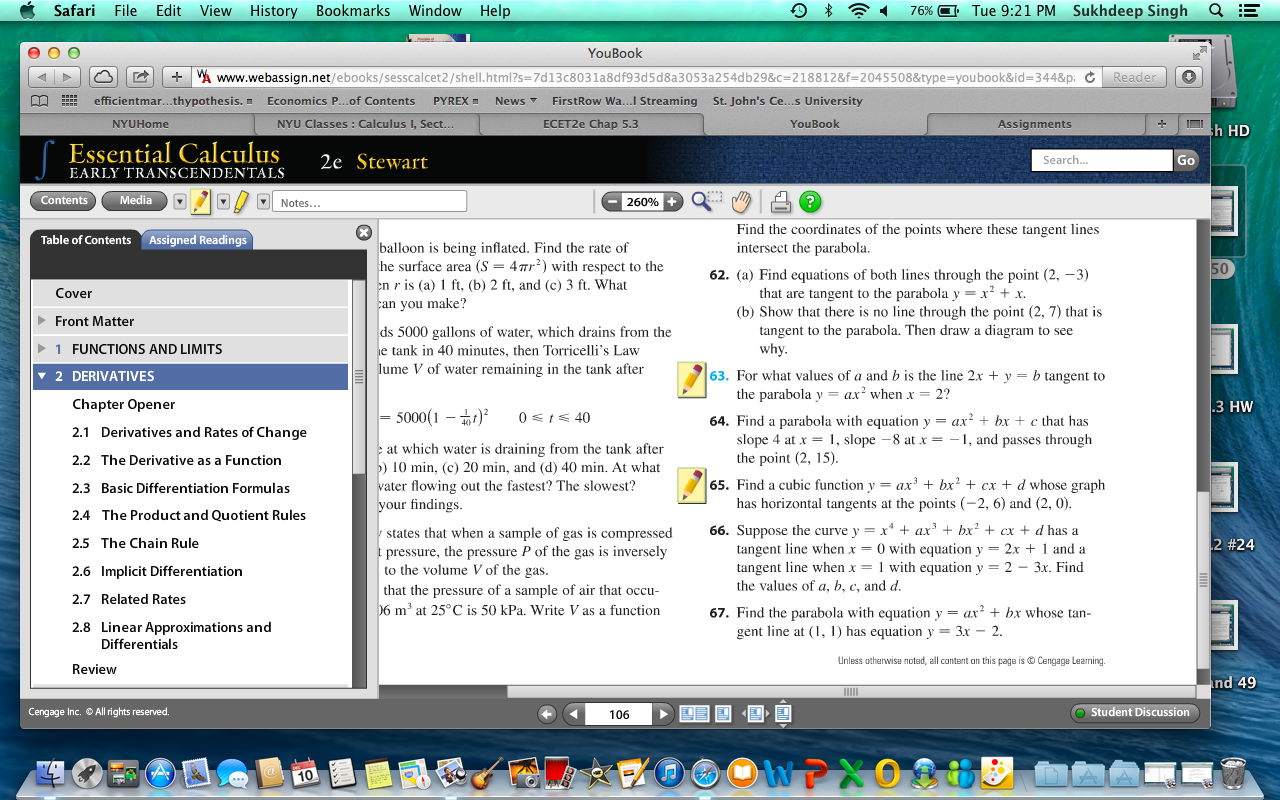Click the page number field
The image size is (1280, 800).
point(619,714)
